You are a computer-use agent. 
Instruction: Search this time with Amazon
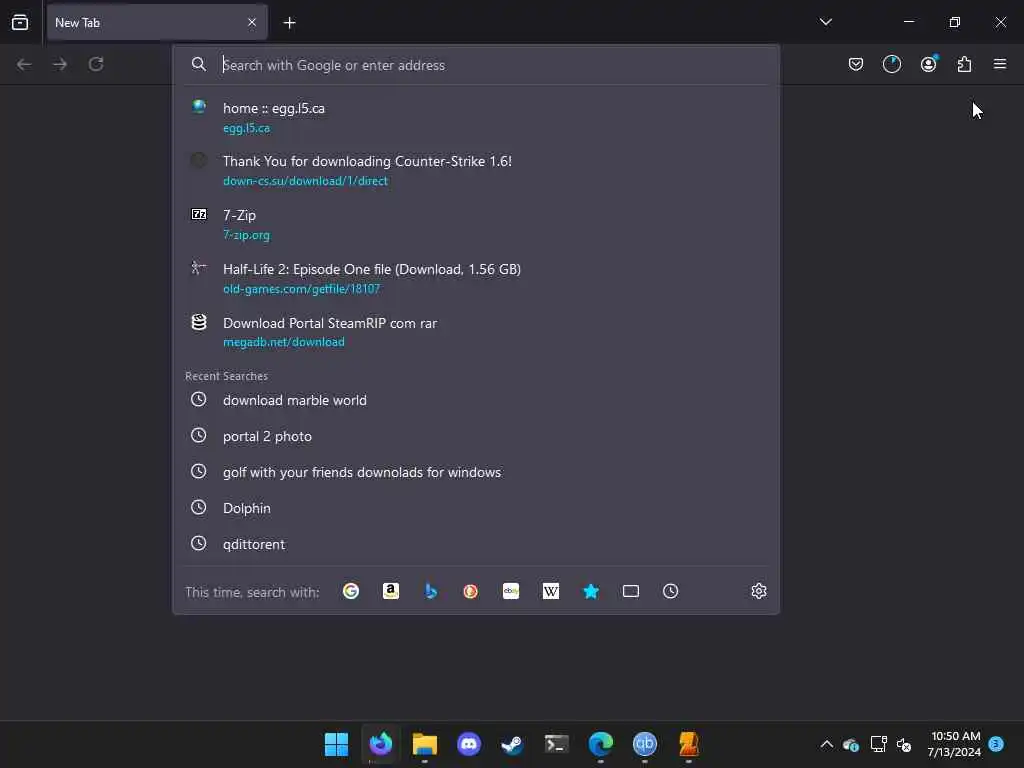pos(391,591)
